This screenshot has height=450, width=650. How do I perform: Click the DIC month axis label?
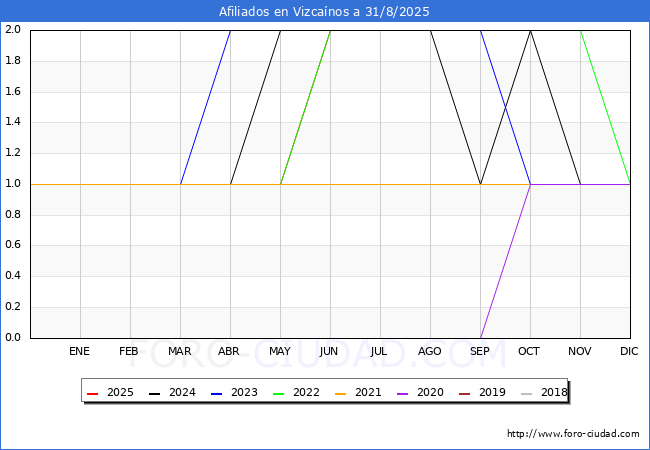(x=629, y=351)
